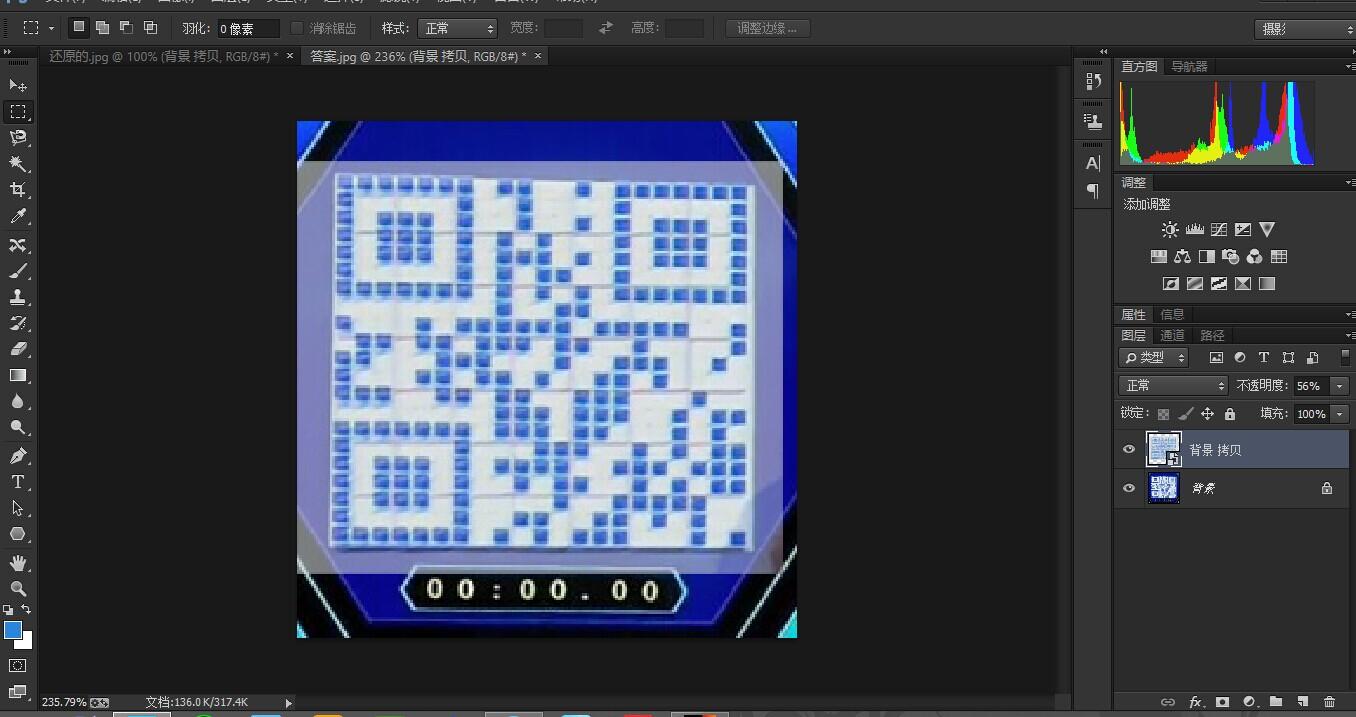
Task: Click the 调整边缘 refine edge button
Action: (767, 28)
